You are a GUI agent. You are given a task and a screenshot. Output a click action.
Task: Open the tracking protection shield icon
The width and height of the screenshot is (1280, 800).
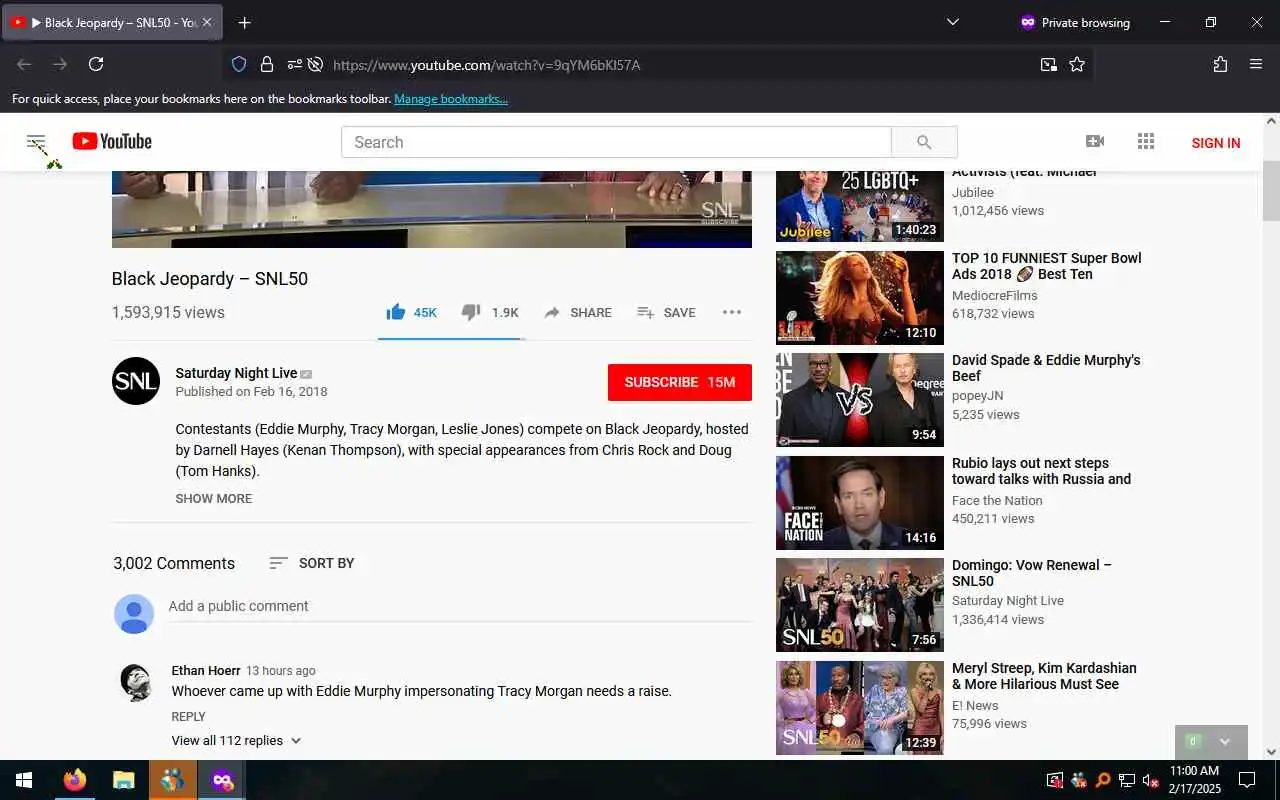click(239, 64)
